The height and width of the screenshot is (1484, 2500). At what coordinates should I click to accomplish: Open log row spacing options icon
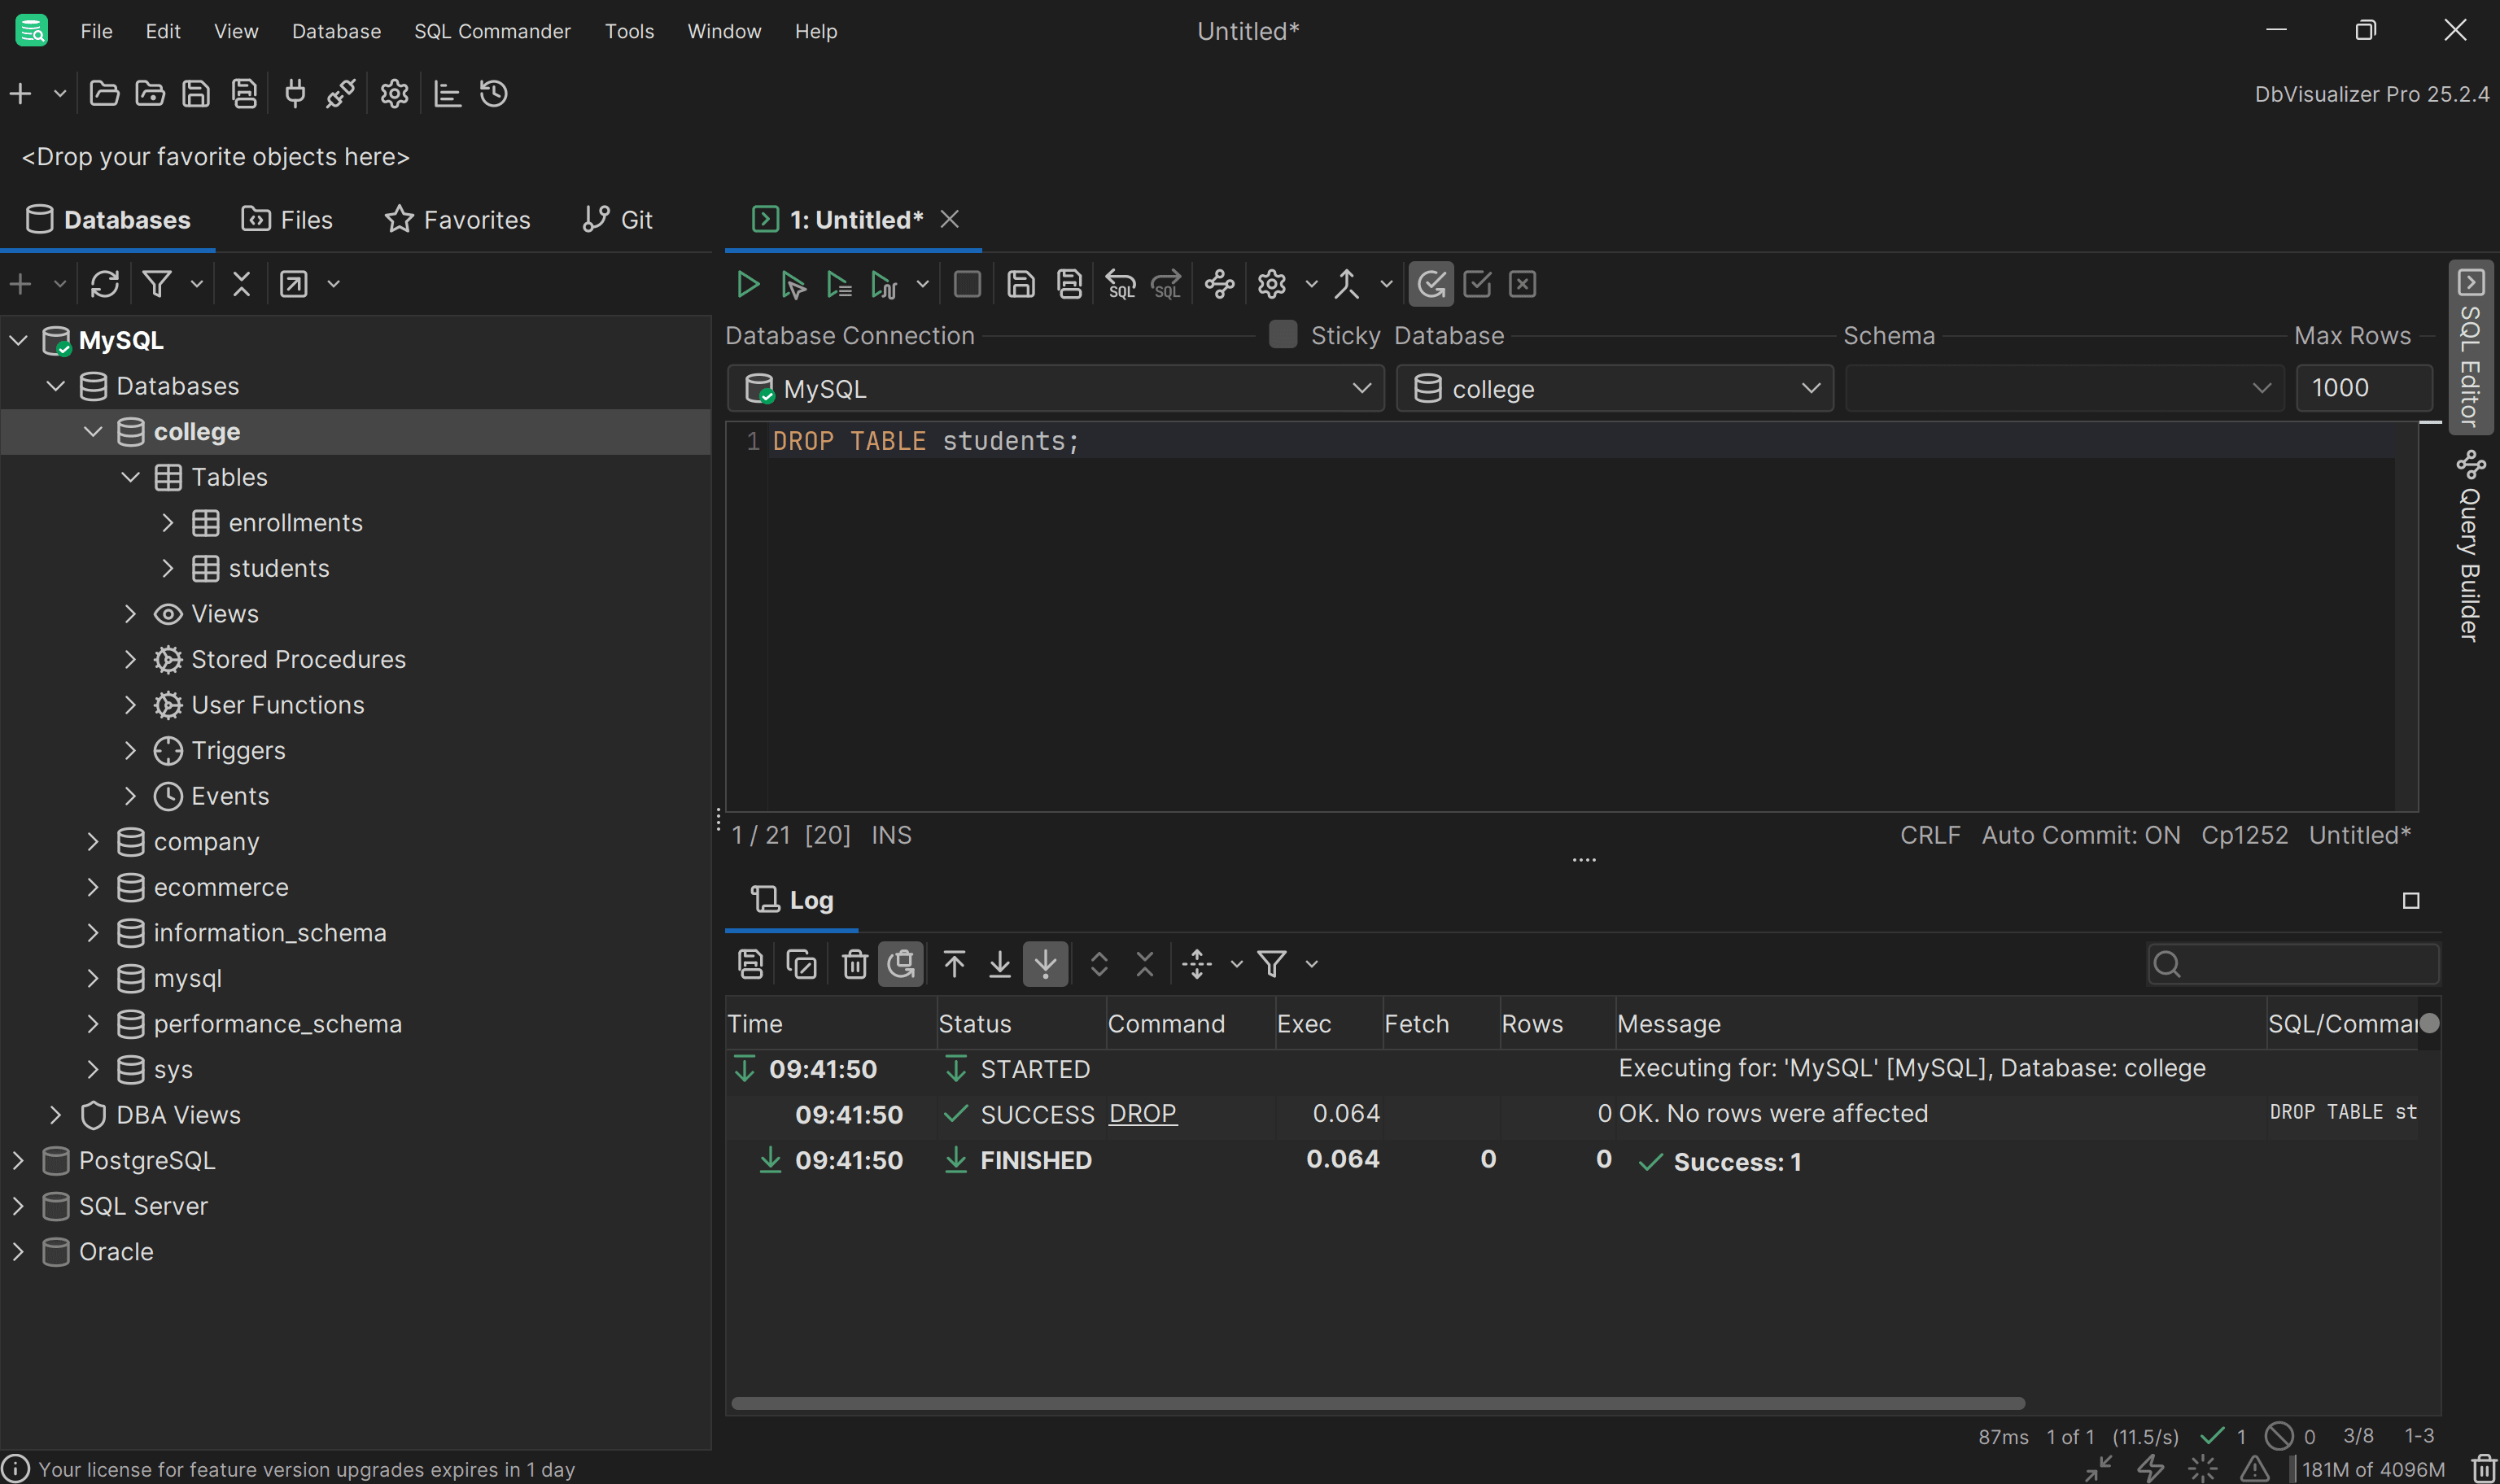click(1196, 964)
